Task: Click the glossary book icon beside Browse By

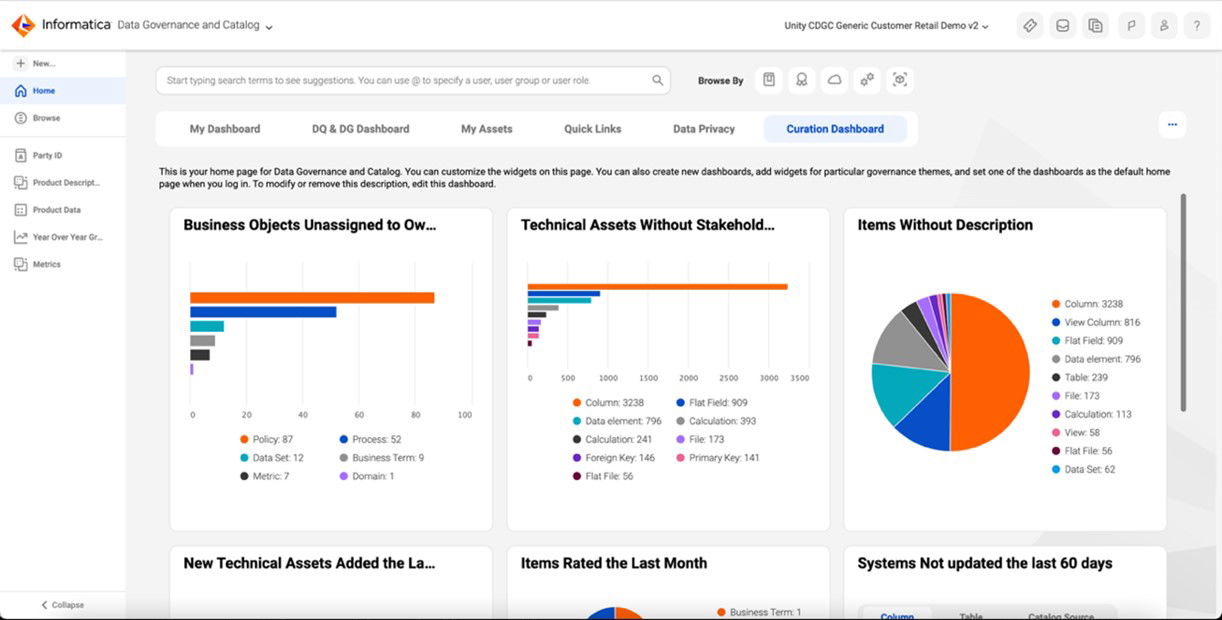Action: tap(768, 80)
